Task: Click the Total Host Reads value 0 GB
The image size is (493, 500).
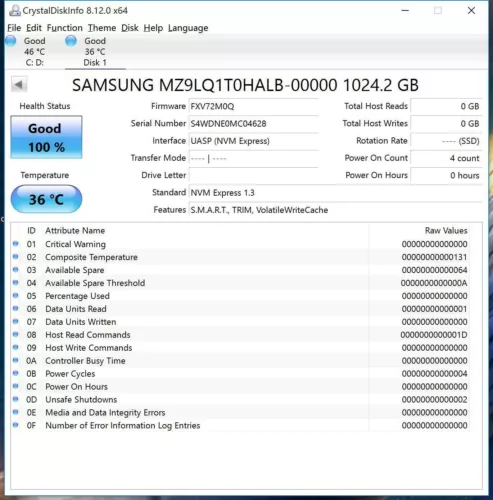Action: (x=446, y=106)
